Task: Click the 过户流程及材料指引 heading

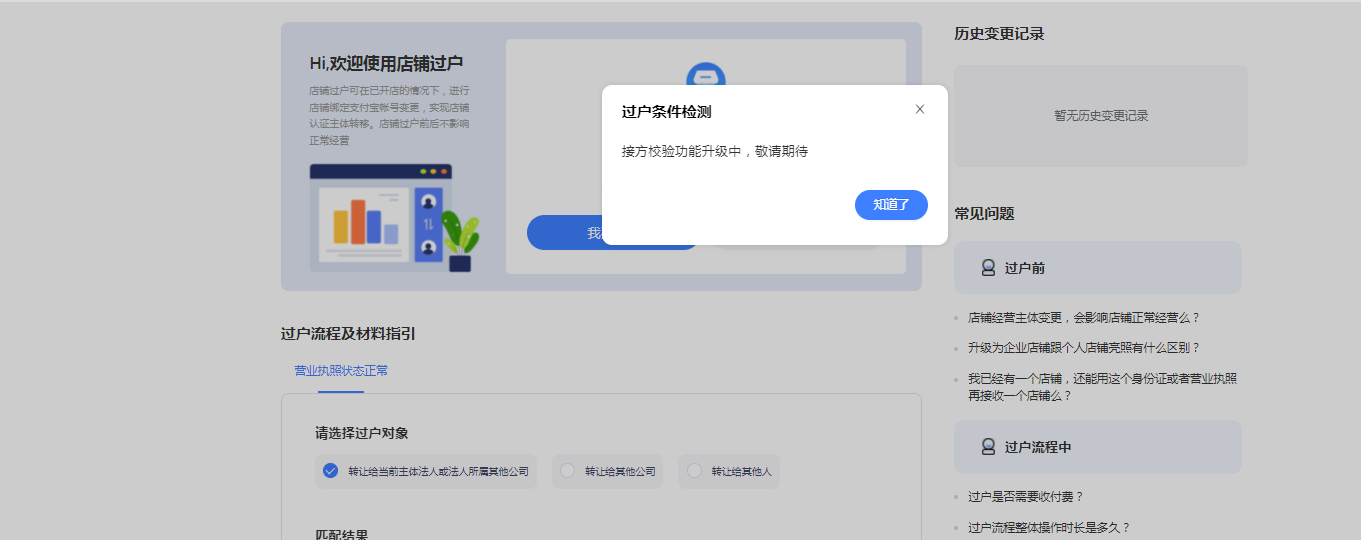Action: coord(348,334)
